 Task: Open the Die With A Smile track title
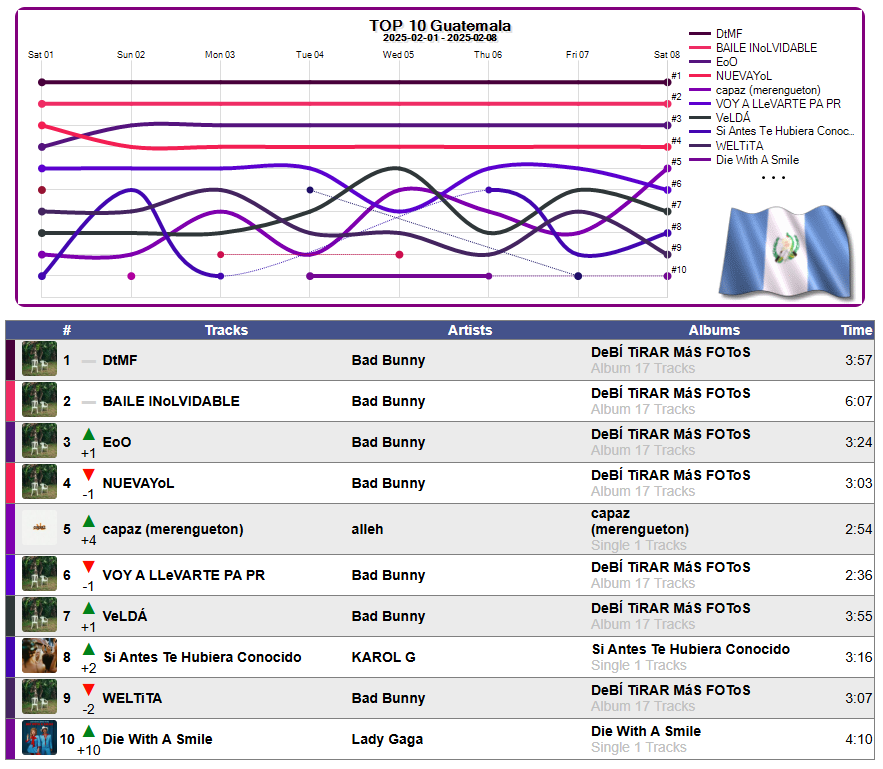158,739
